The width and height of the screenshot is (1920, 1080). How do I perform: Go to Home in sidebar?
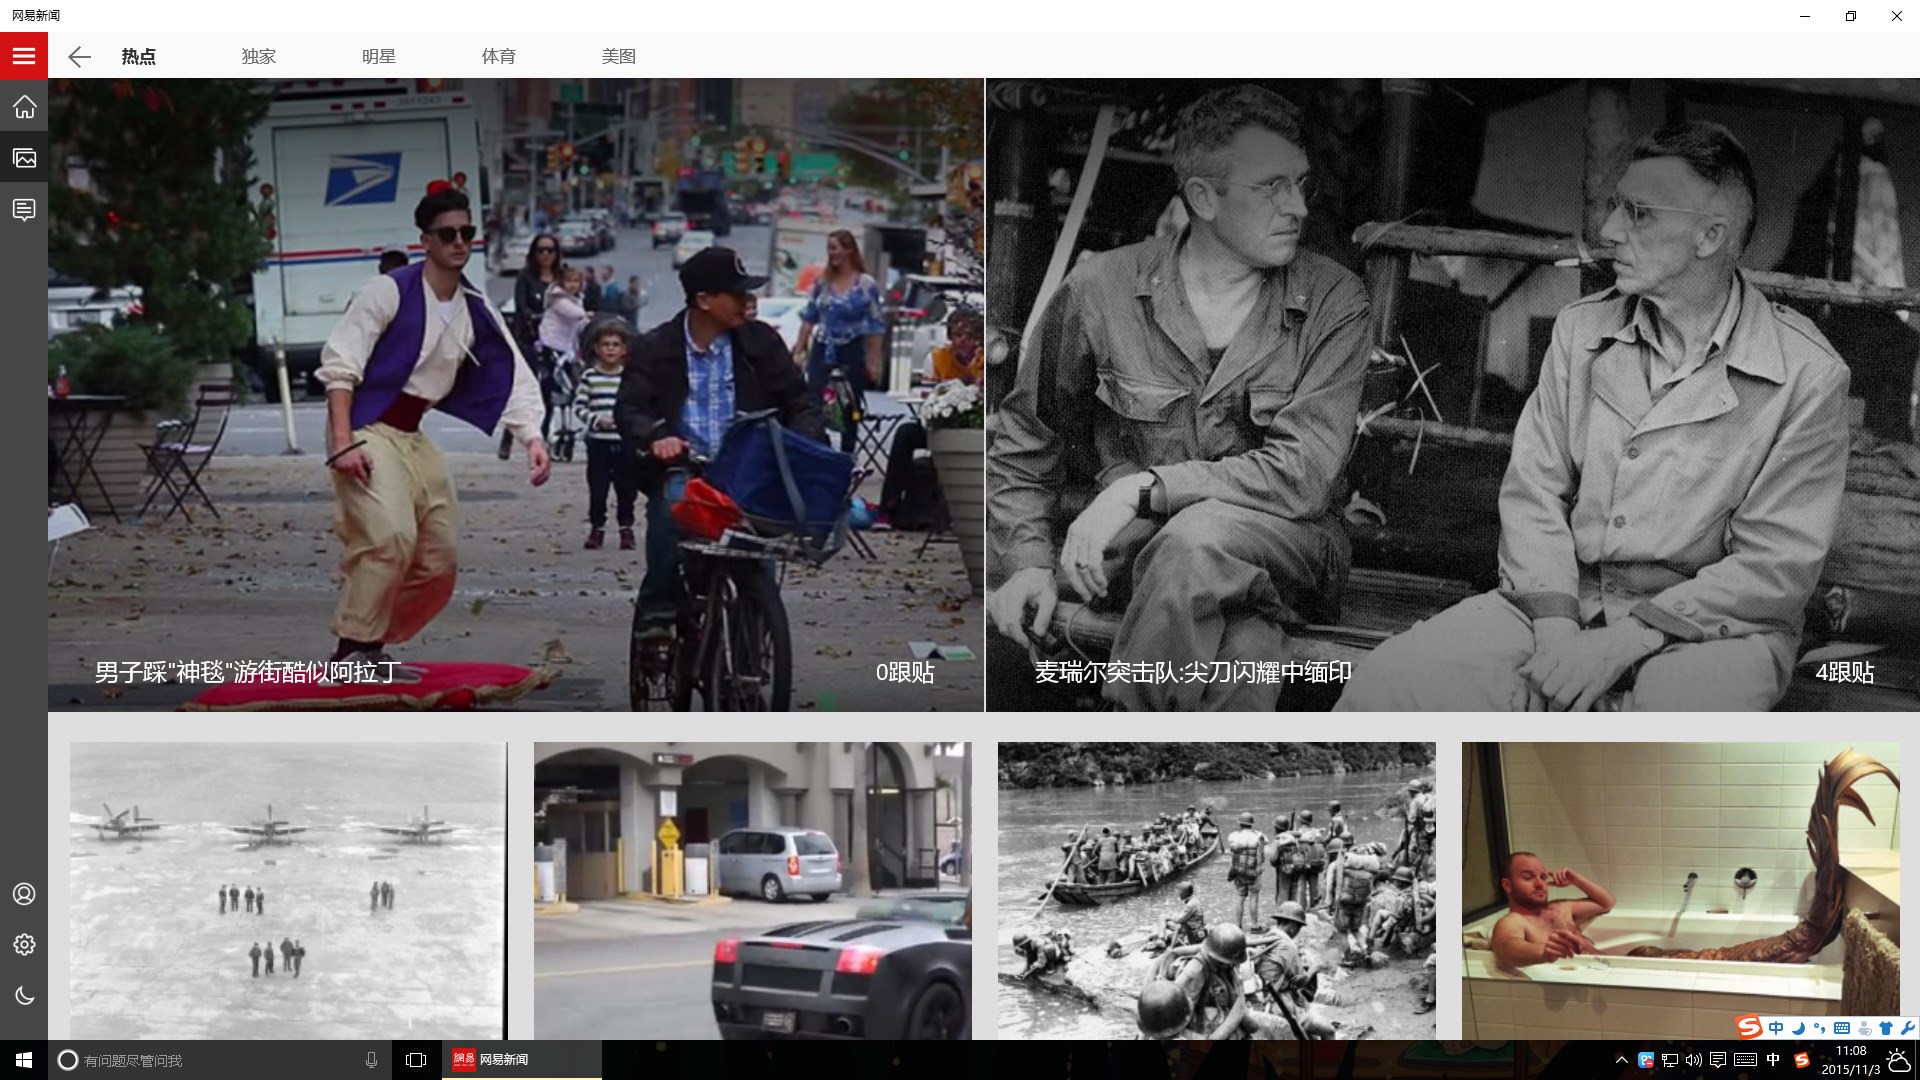(x=24, y=107)
